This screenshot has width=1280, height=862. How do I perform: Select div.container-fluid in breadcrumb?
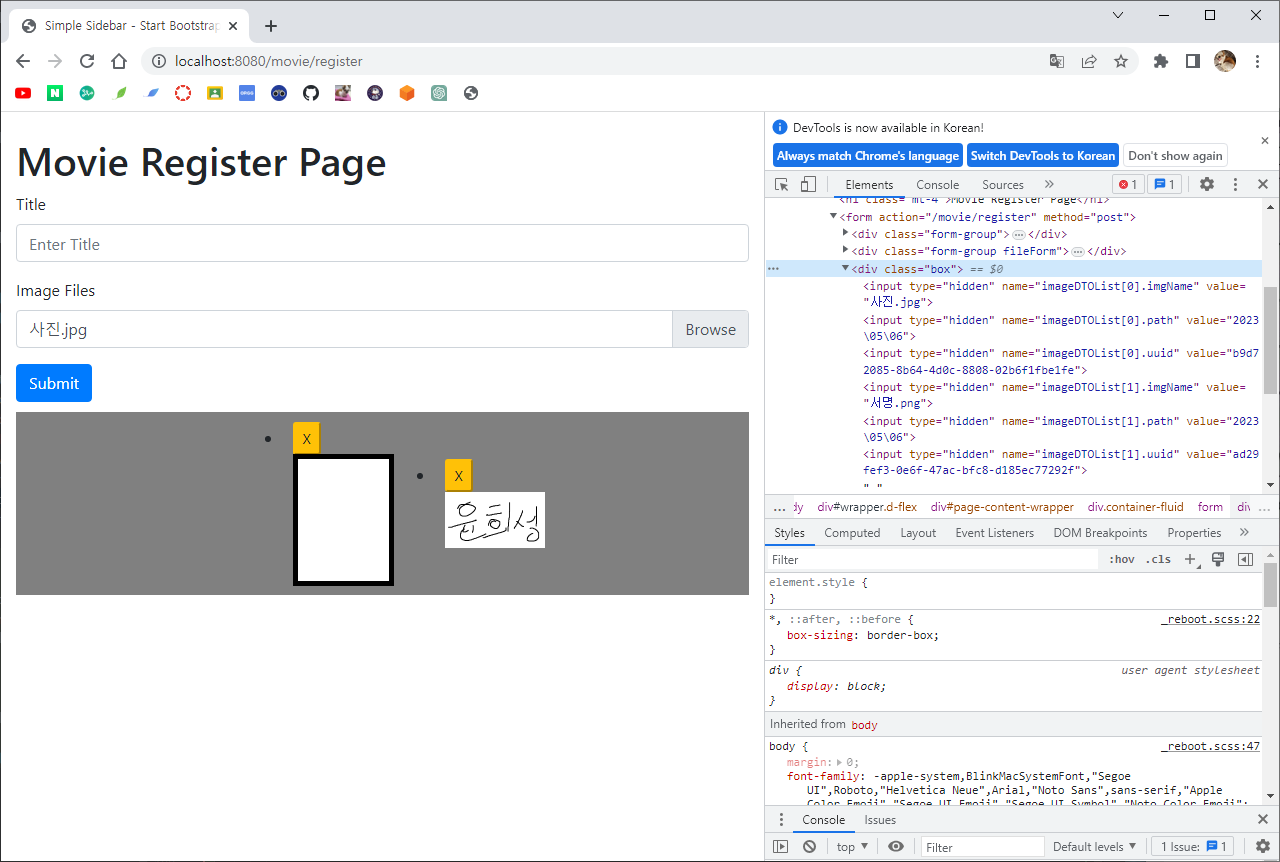tap(1135, 507)
